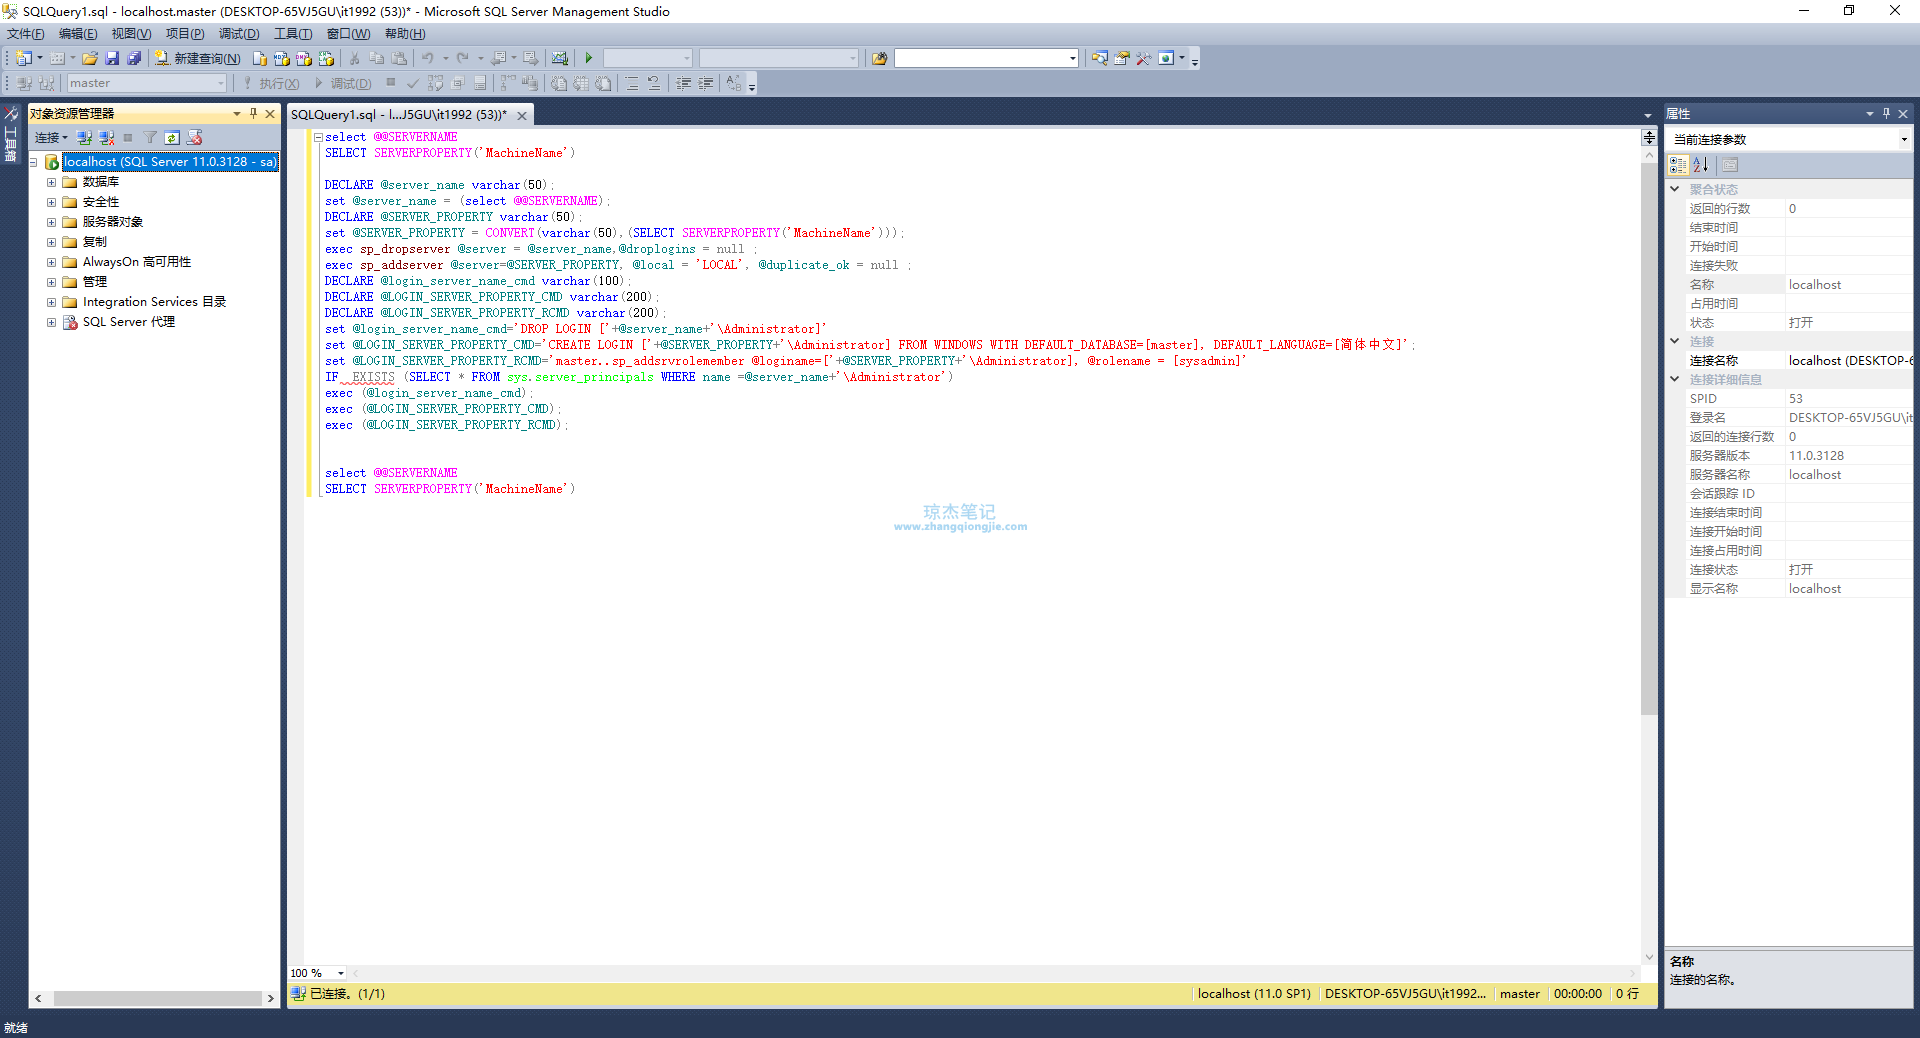The height and width of the screenshot is (1038, 1920).
Task: Save the query with the floppy disk icon
Action: click(x=112, y=59)
